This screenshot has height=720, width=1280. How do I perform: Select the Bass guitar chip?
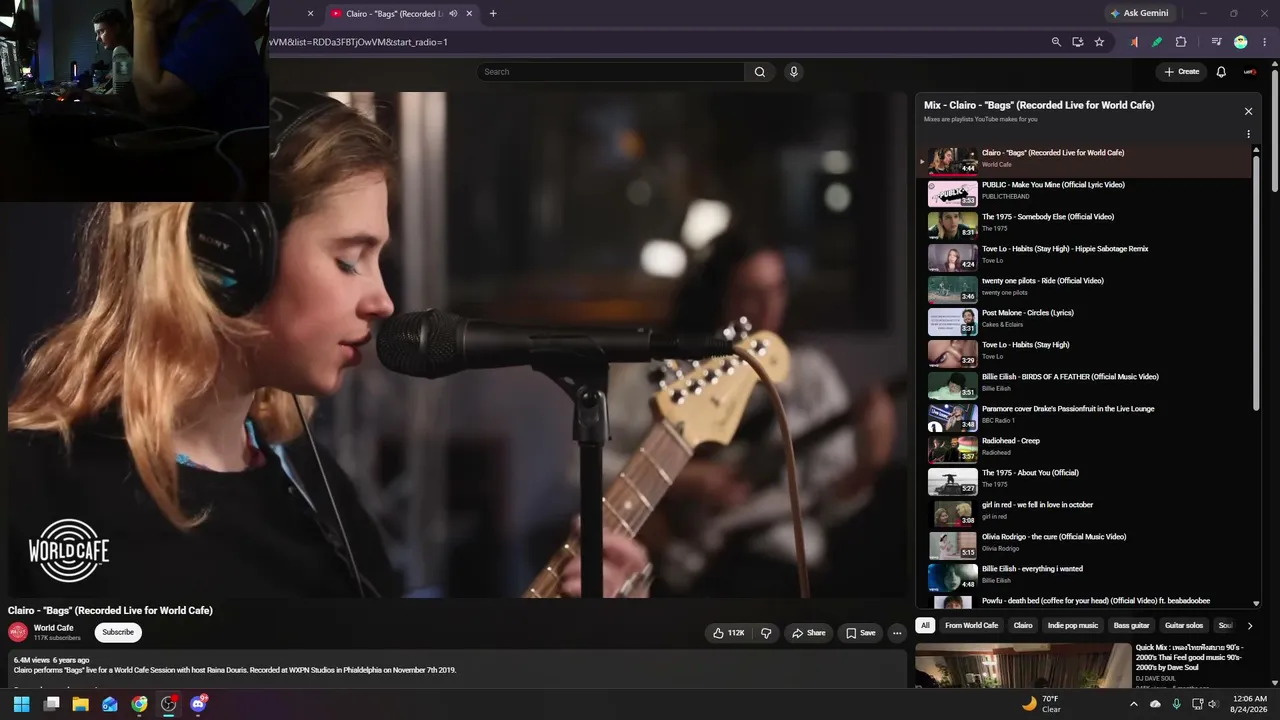[x=1132, y=626]
